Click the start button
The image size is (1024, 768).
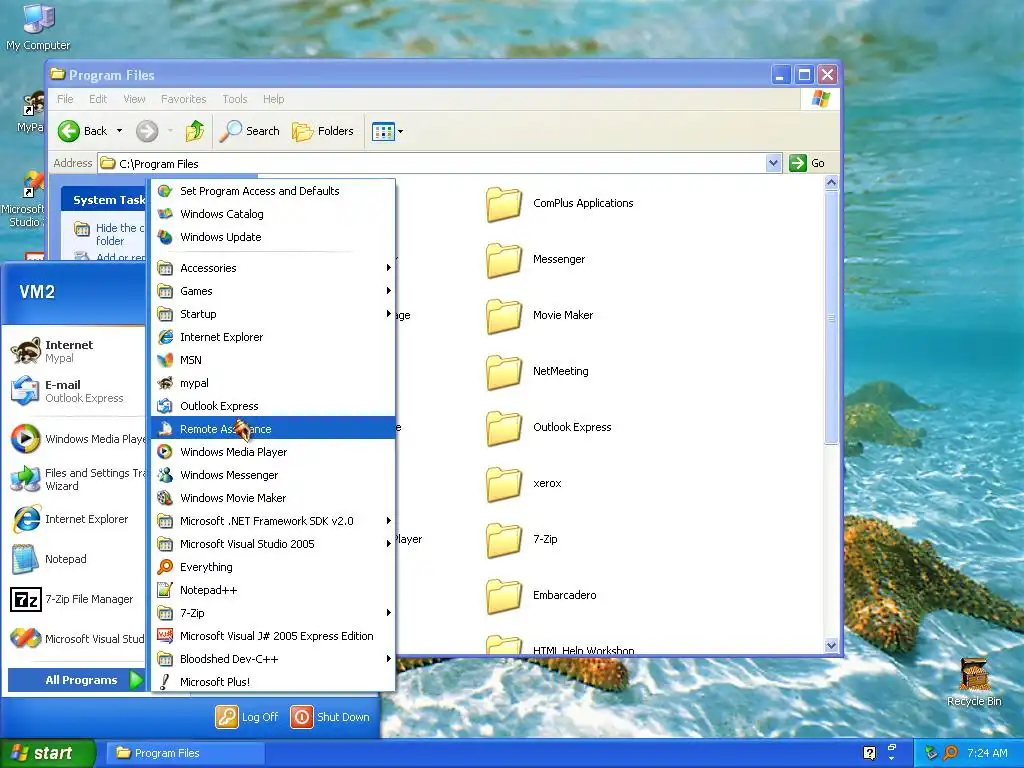48,754
